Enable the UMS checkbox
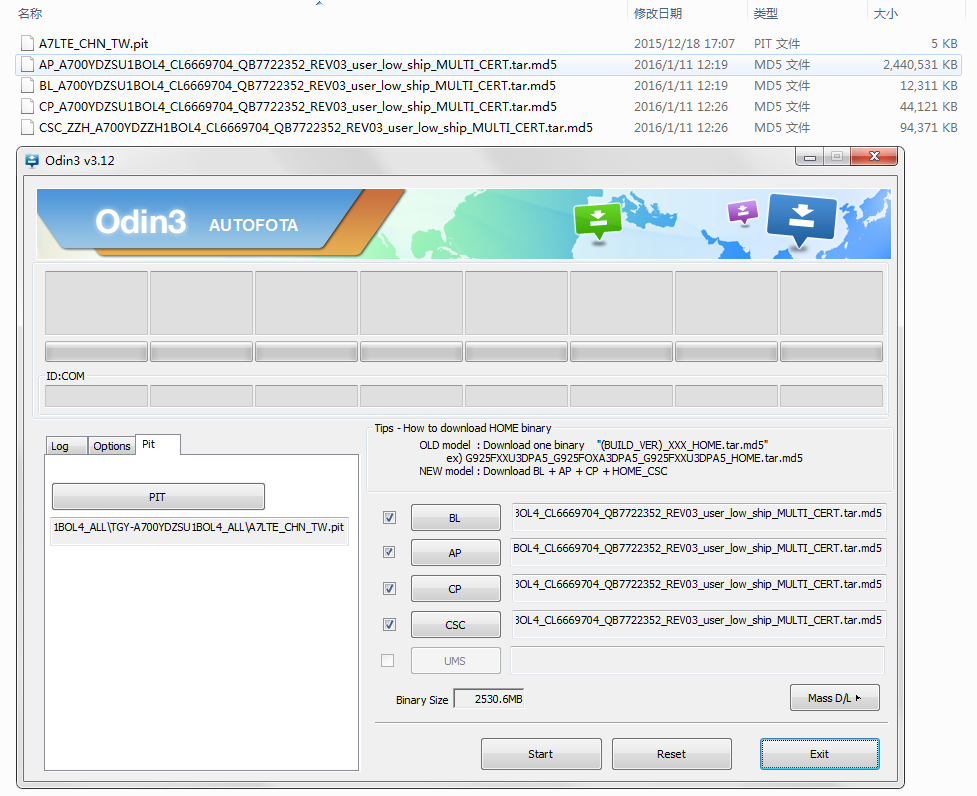 pos(388,661)
